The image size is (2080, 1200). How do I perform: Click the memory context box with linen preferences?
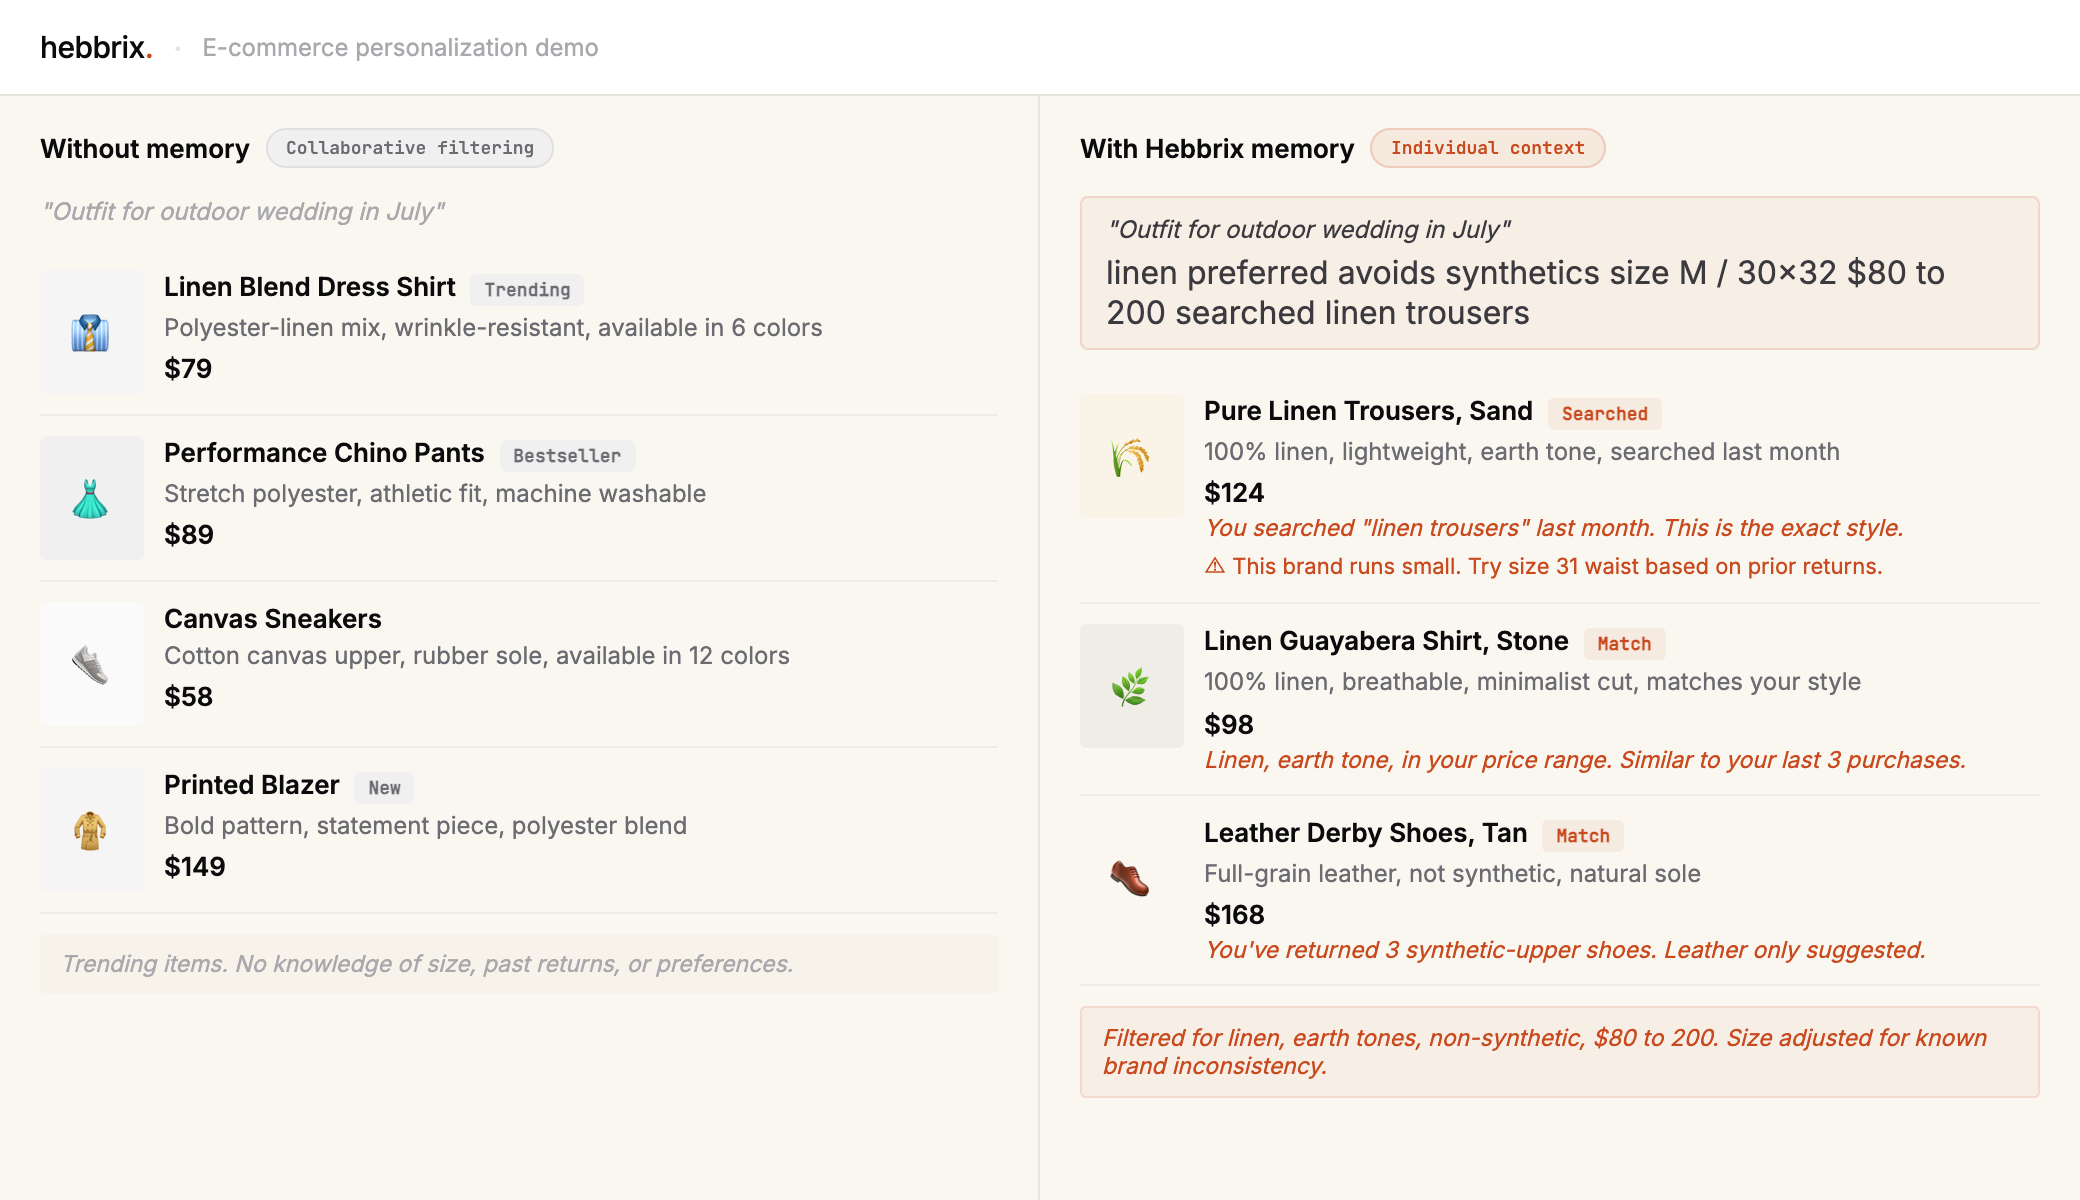coord(1559,273)
